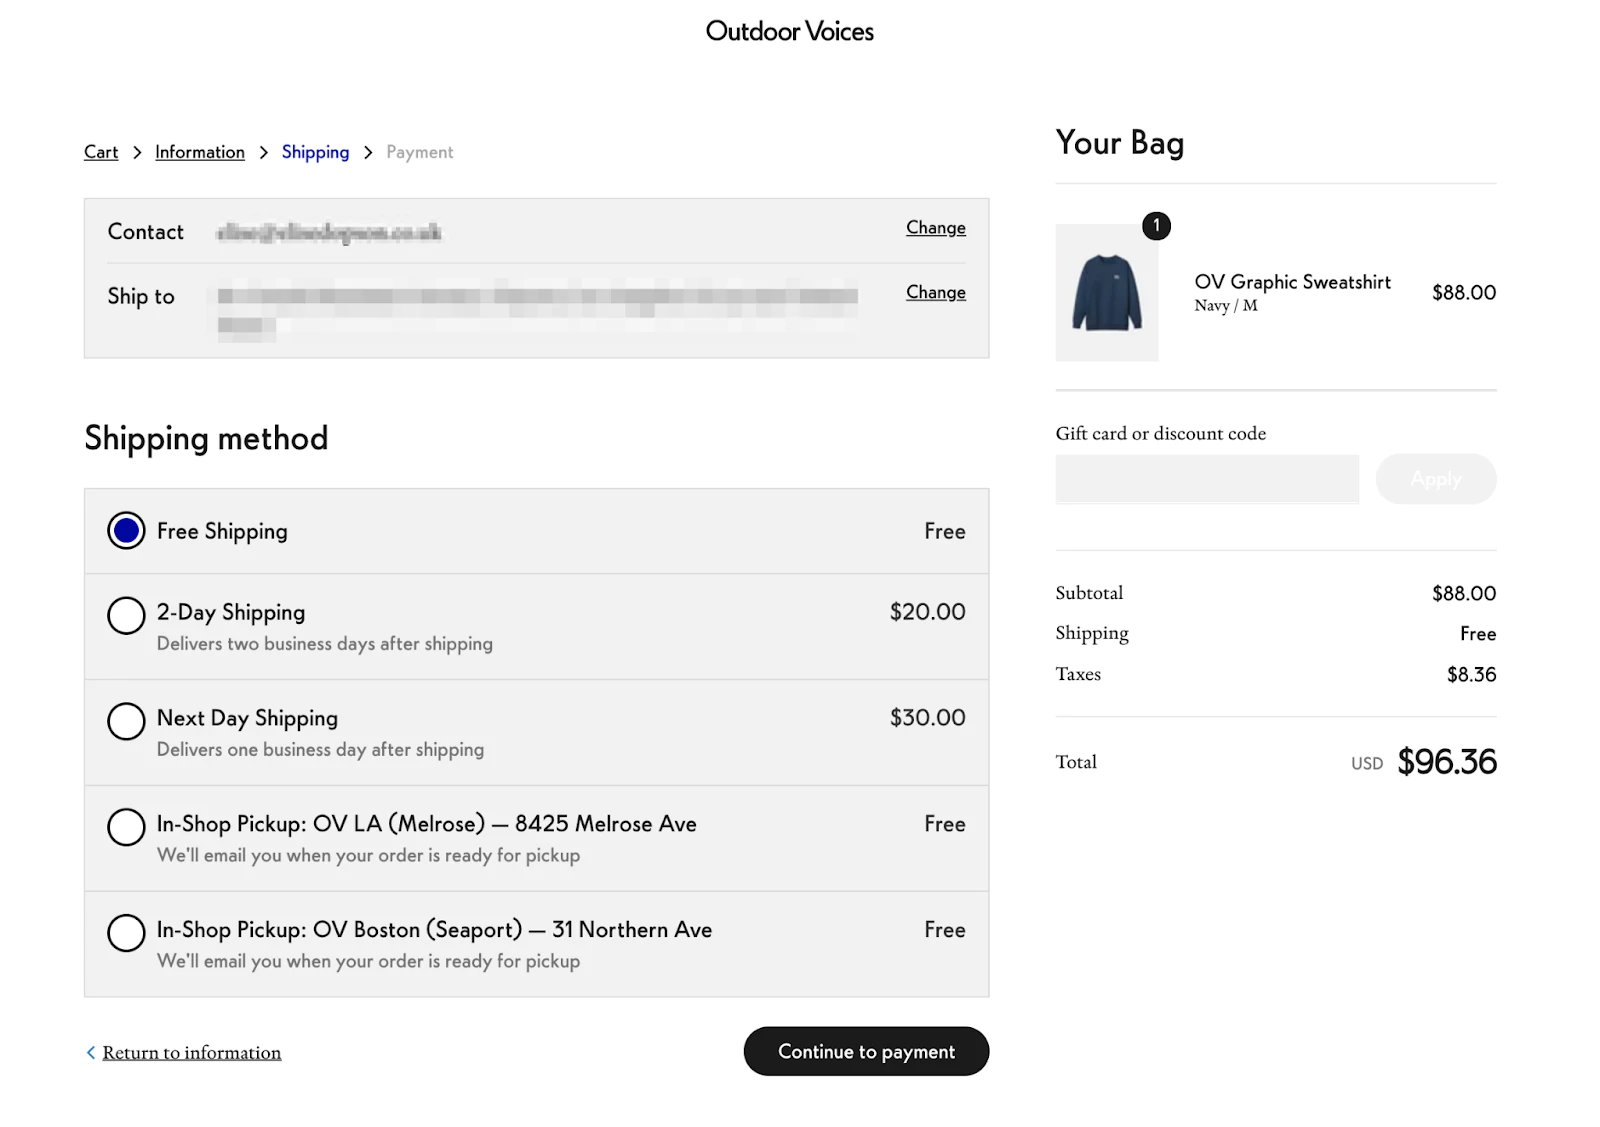Select the Free Shipping radio option
This screenshot has width=1600, height=1127.
point(126,531)
